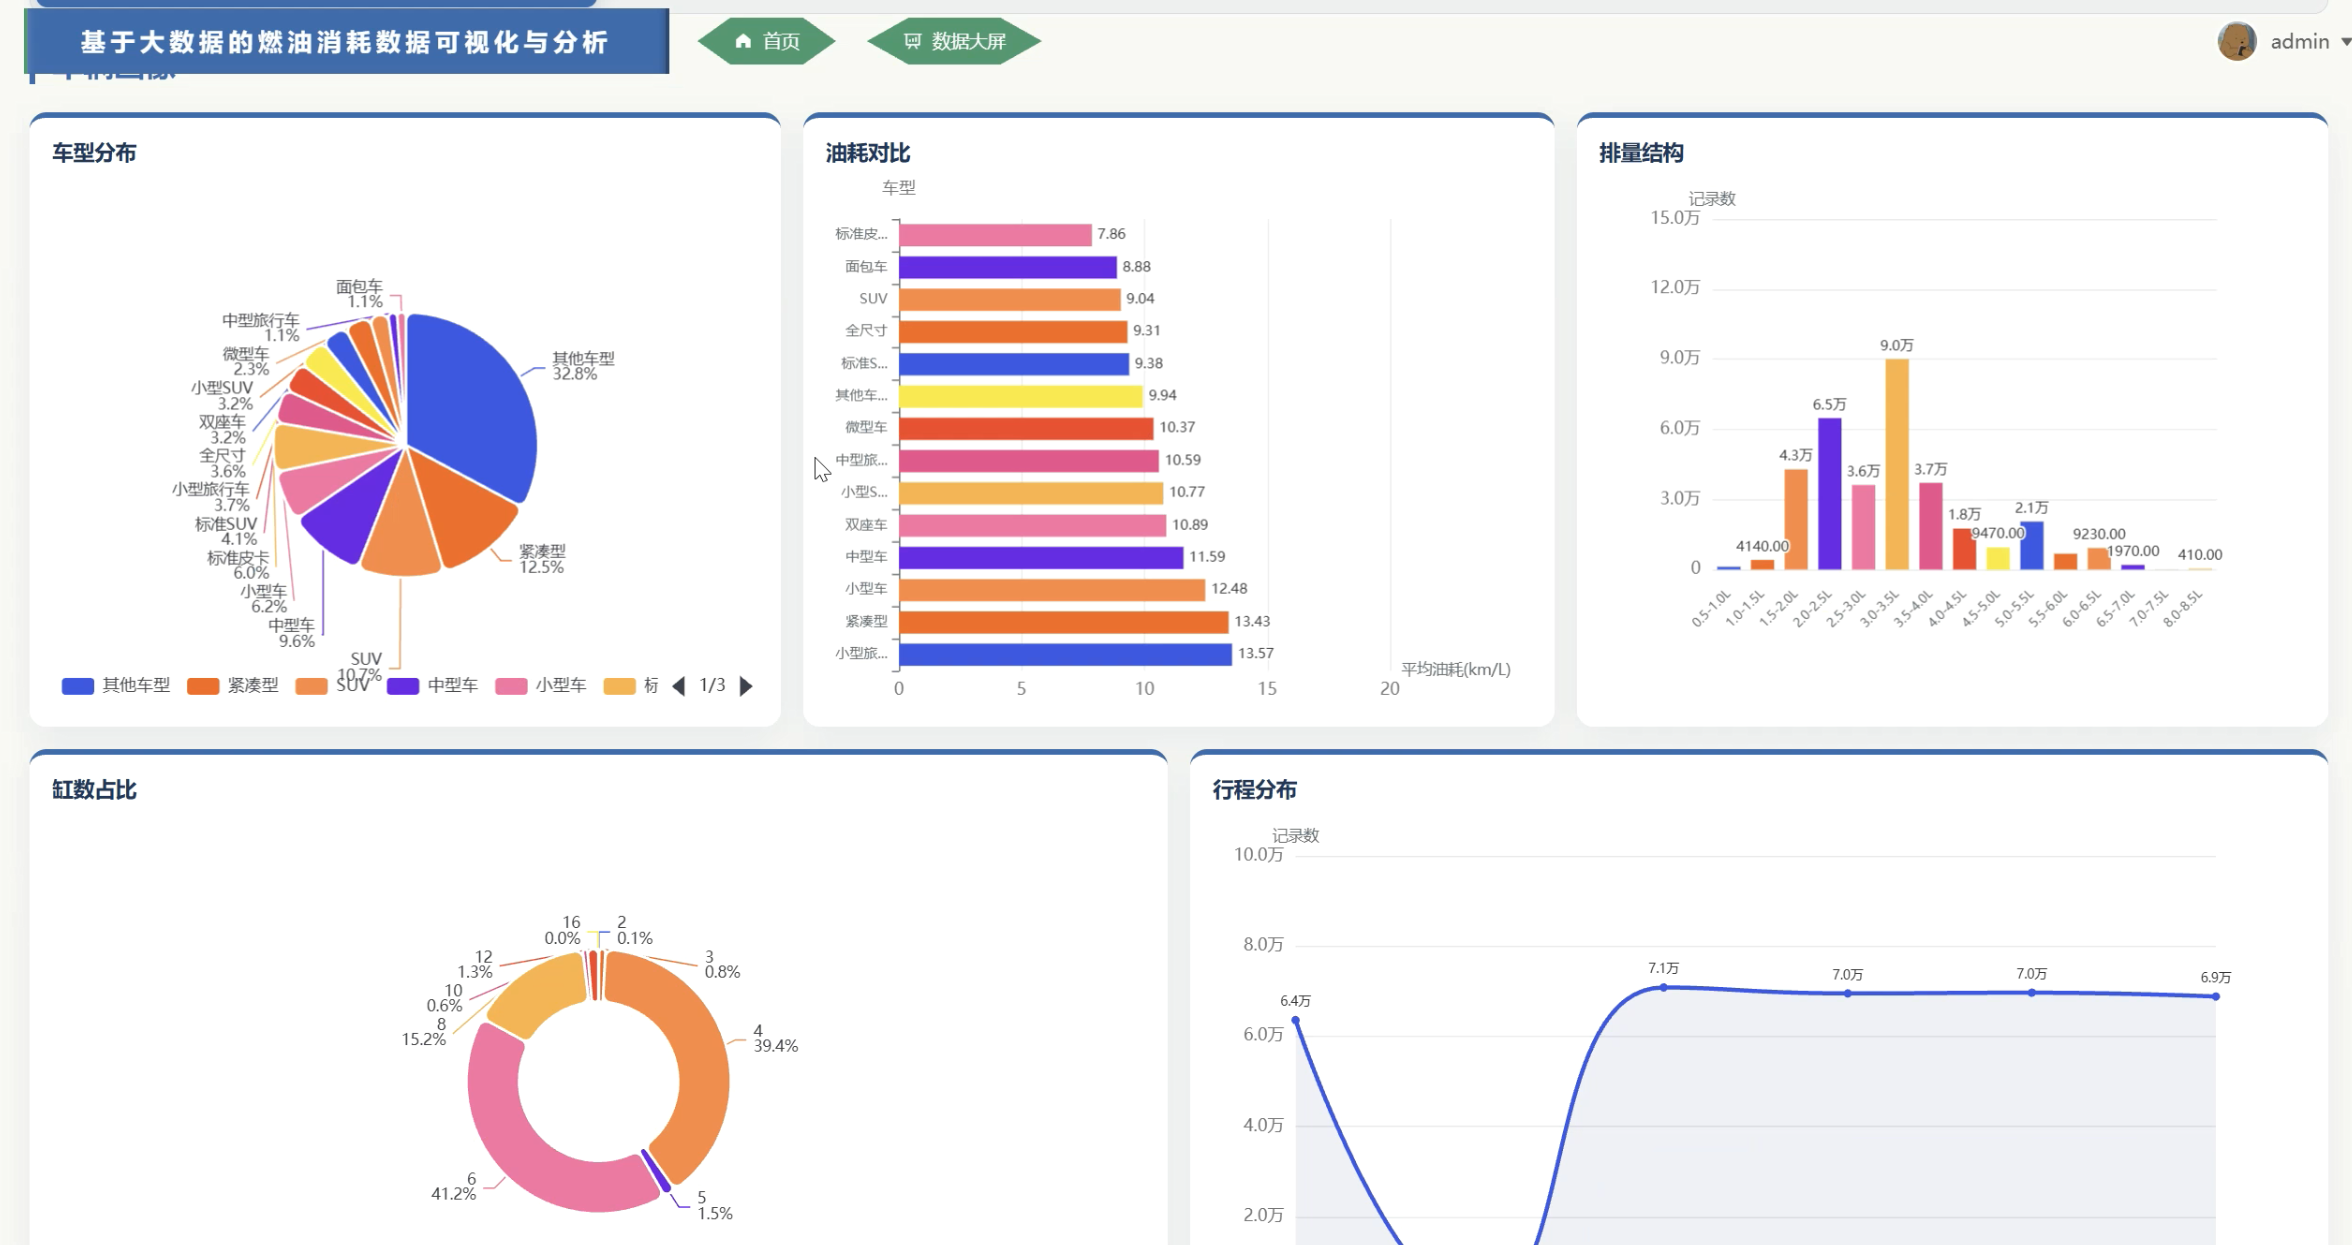Toggle 其他车型 in the pie legend
This screenshot has height=1245, width=2352.
point(116,685)
